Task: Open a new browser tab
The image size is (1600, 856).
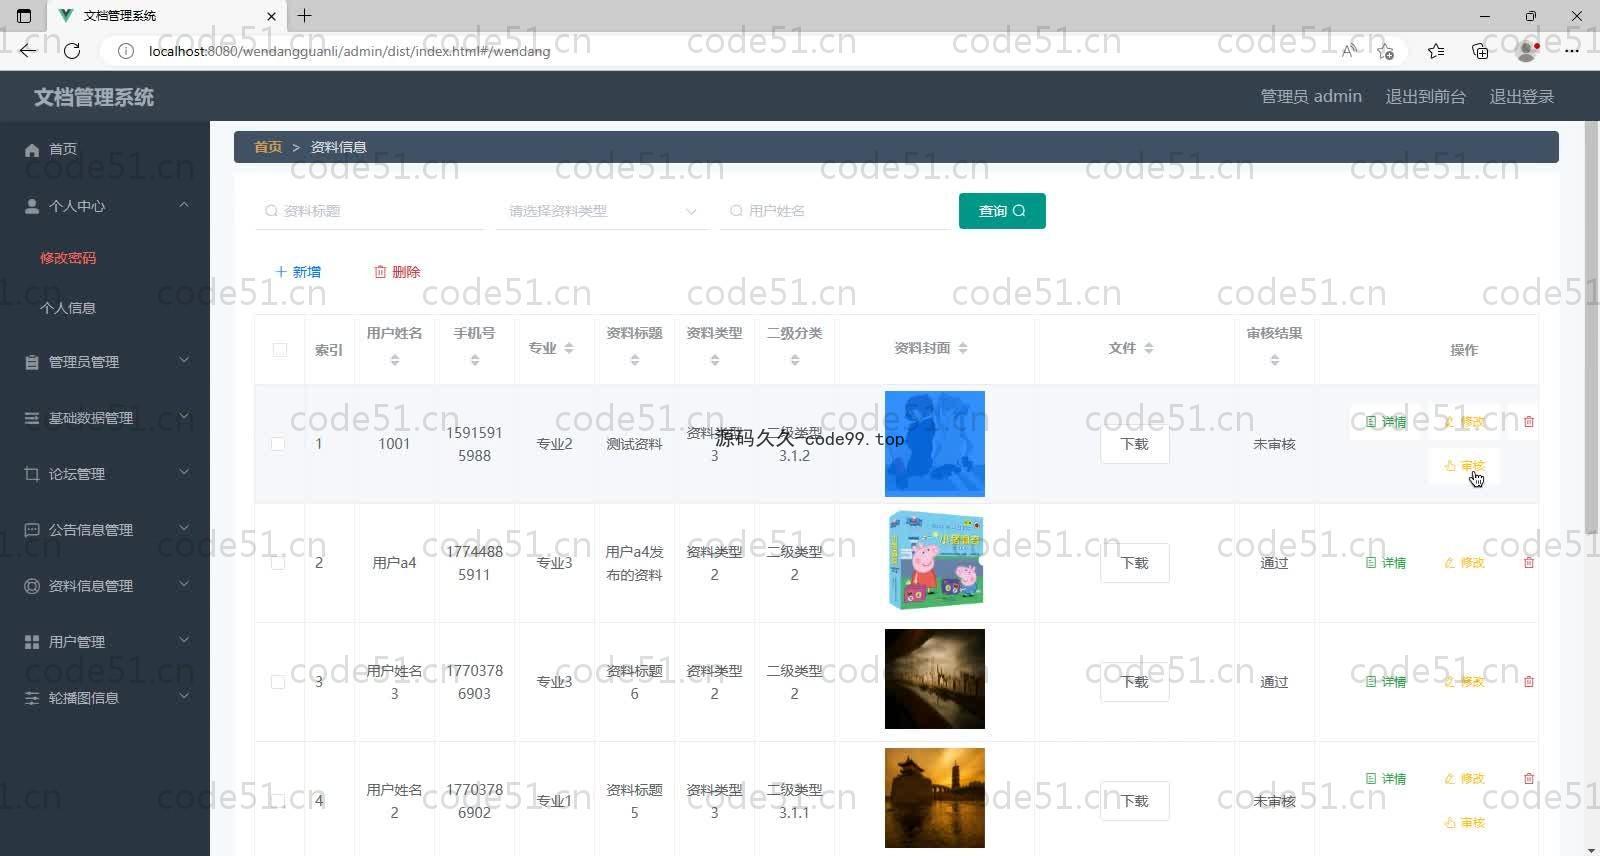Action: [x=304, y=16]
